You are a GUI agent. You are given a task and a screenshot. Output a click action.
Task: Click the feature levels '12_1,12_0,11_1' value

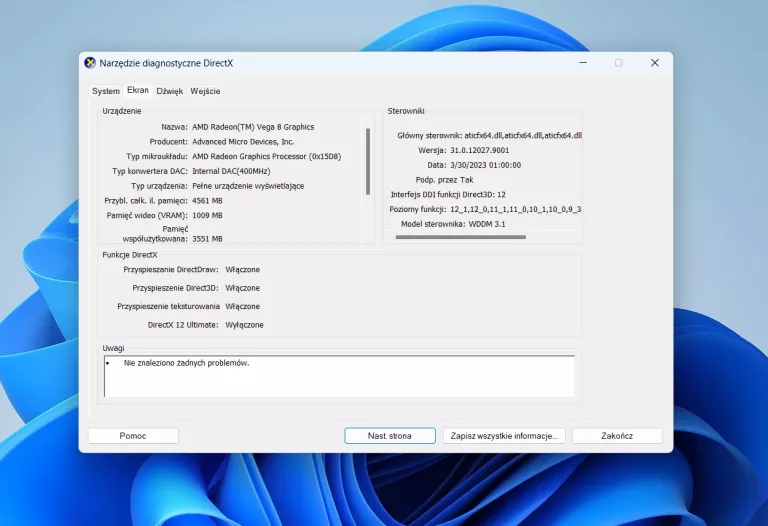pos(515,209)
